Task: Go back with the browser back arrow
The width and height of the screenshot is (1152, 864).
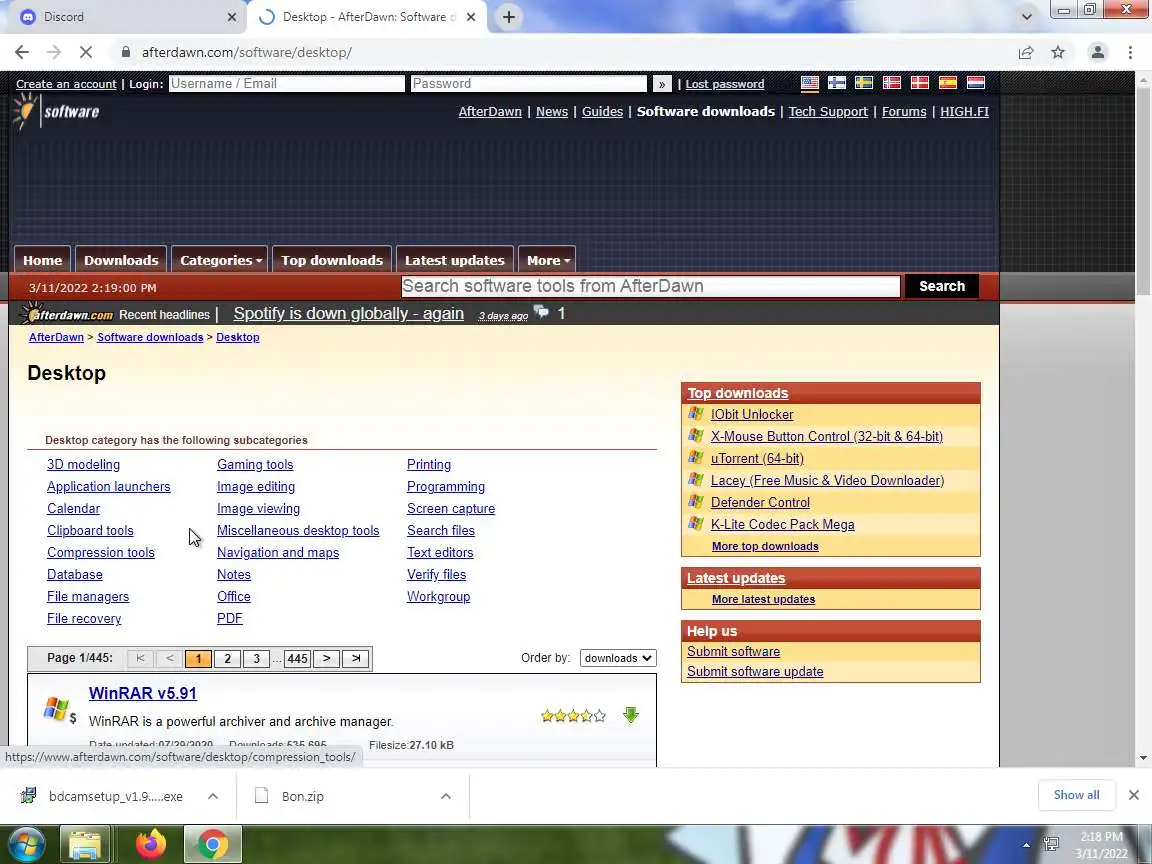Action: 22,52
